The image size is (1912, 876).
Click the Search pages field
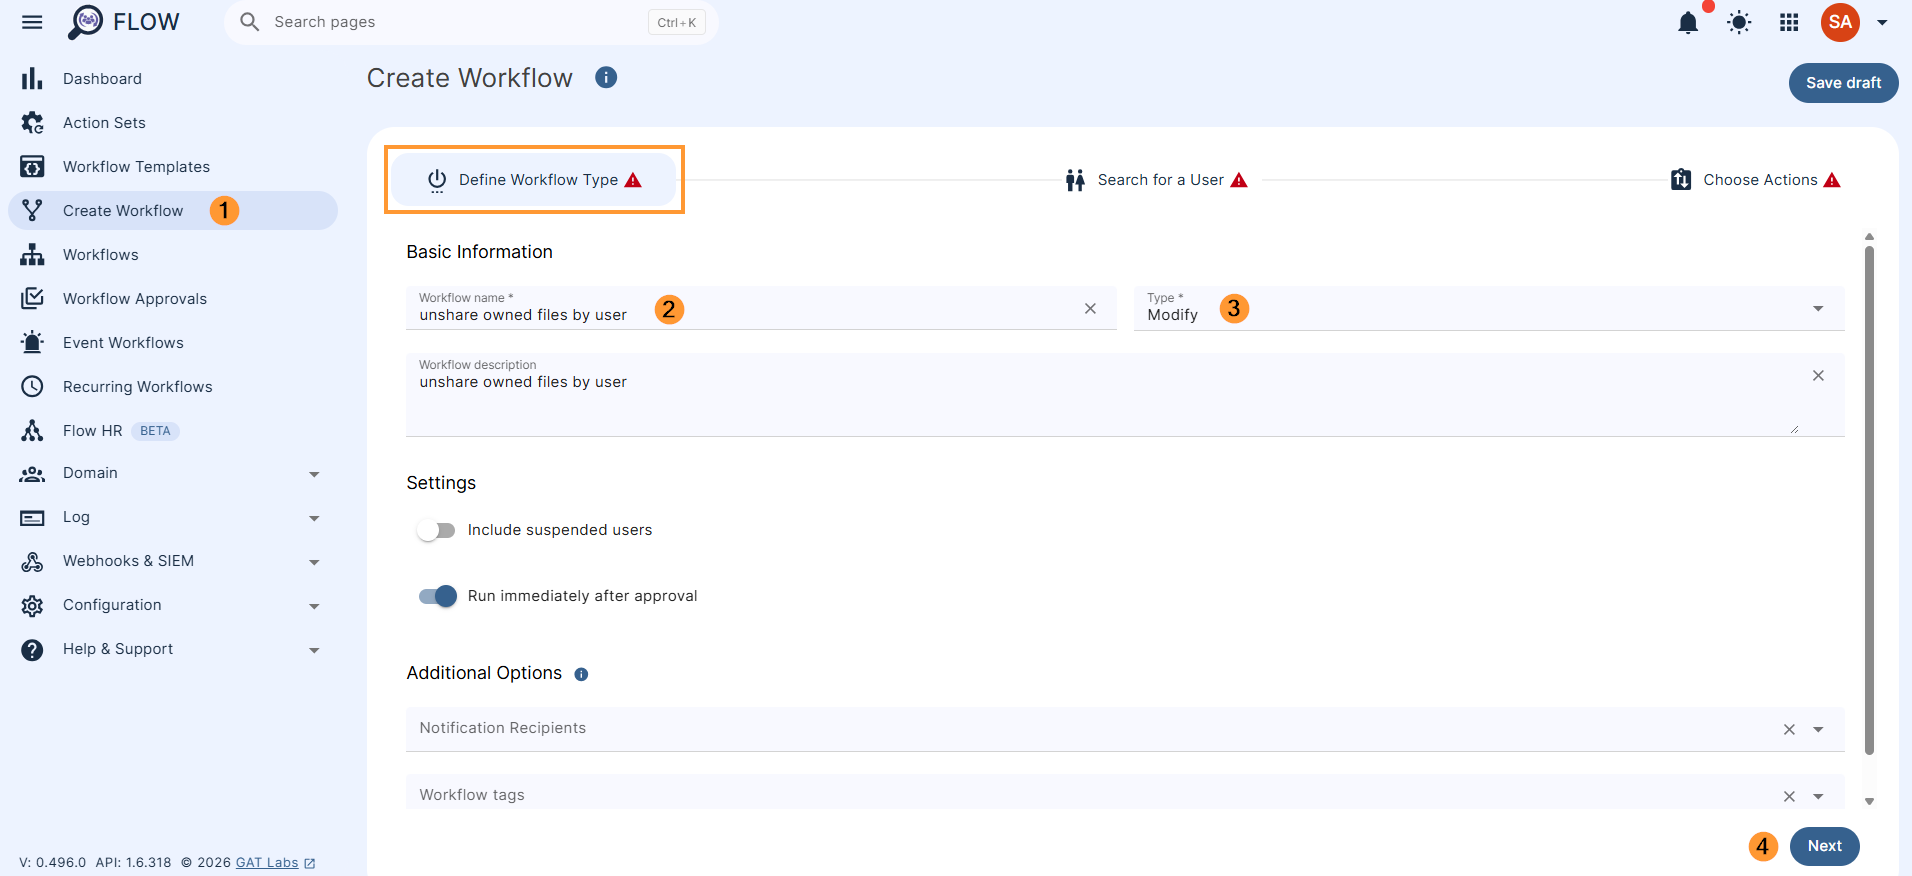pos(470,22)
